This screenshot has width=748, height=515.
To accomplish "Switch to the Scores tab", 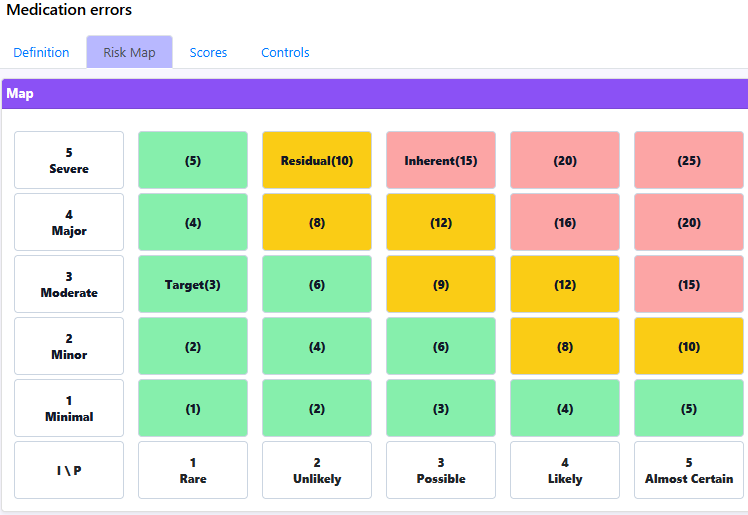I will point(208,52).
